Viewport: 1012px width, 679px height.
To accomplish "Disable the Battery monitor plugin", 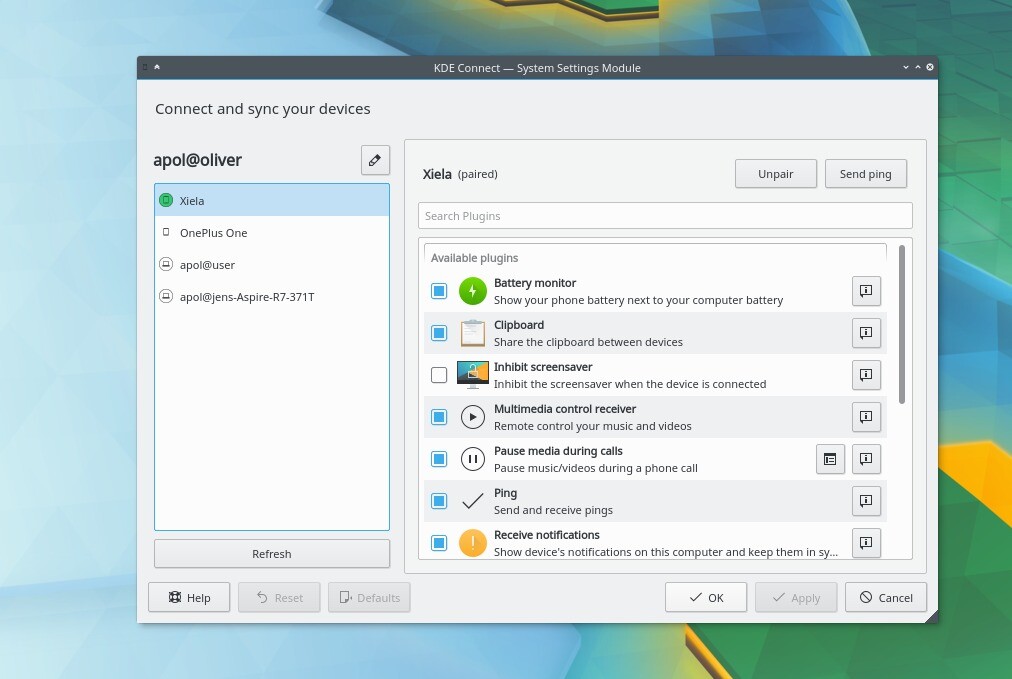I will pos(438,290).
